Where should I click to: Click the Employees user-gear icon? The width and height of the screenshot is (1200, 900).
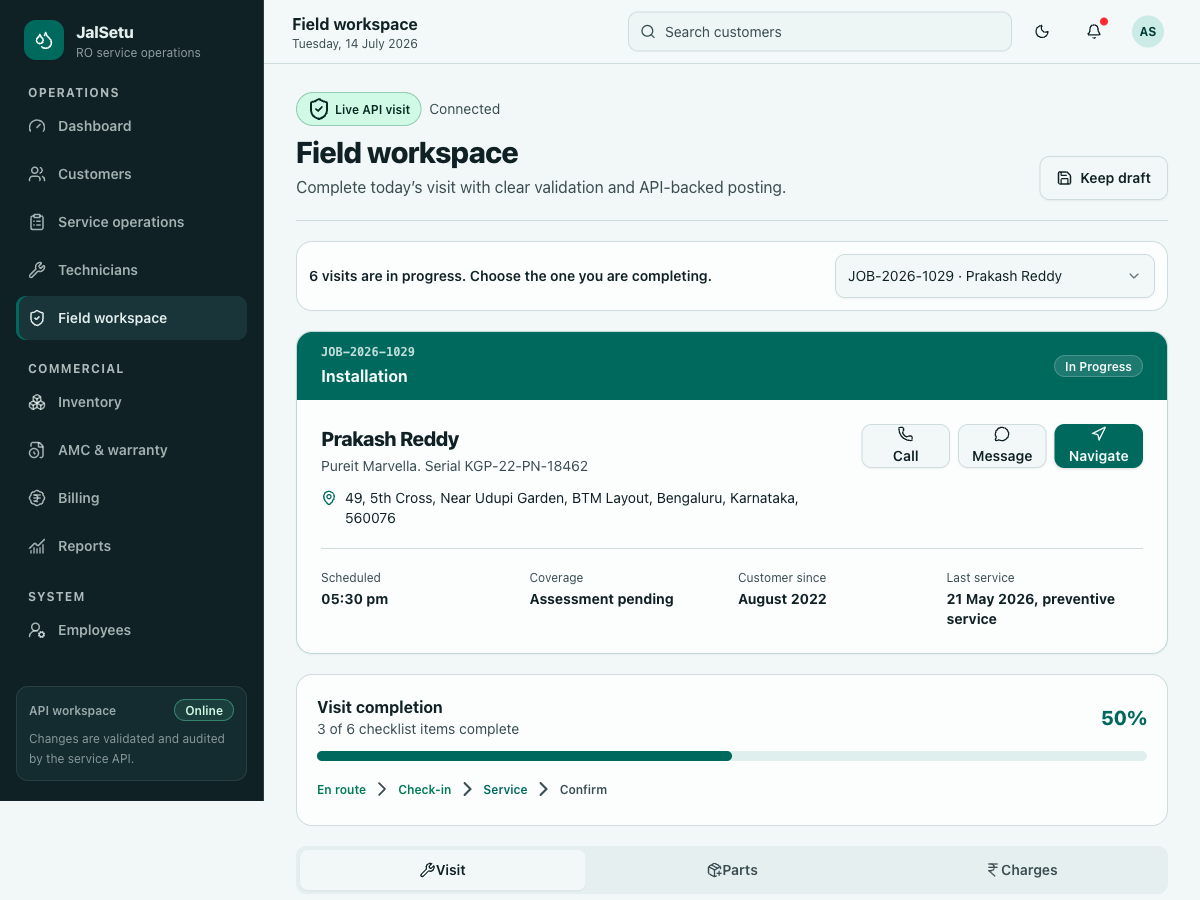tap(37, 630)
